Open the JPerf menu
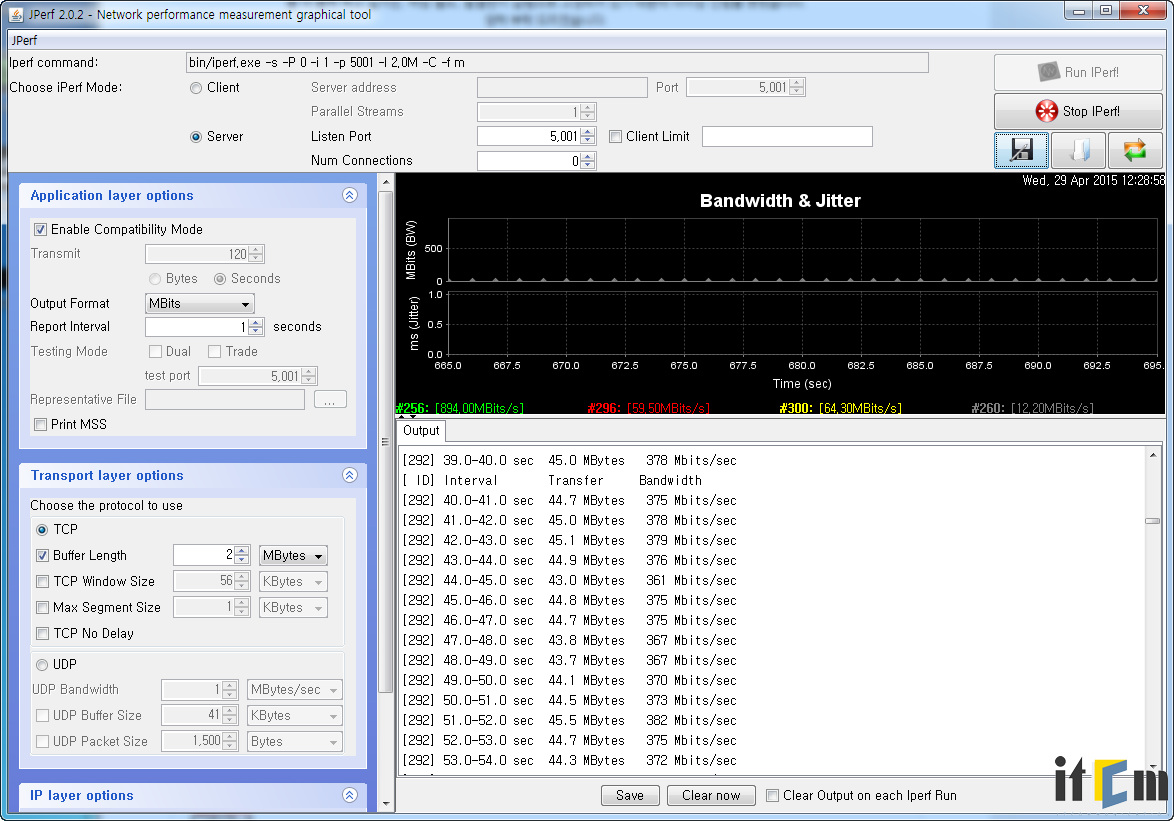 coord(24,40)
